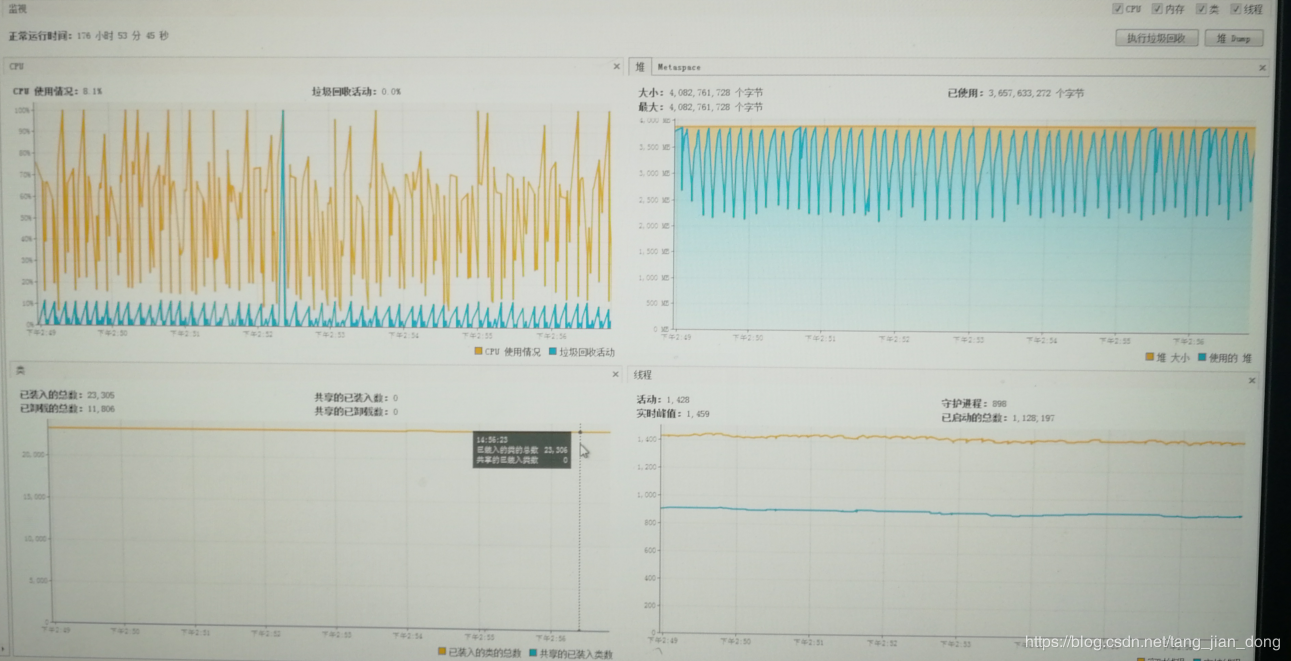Select the 堆 (heap) tab
Image resolution: width=1291 pixels, height=661 pixels.
pos(640,68)
